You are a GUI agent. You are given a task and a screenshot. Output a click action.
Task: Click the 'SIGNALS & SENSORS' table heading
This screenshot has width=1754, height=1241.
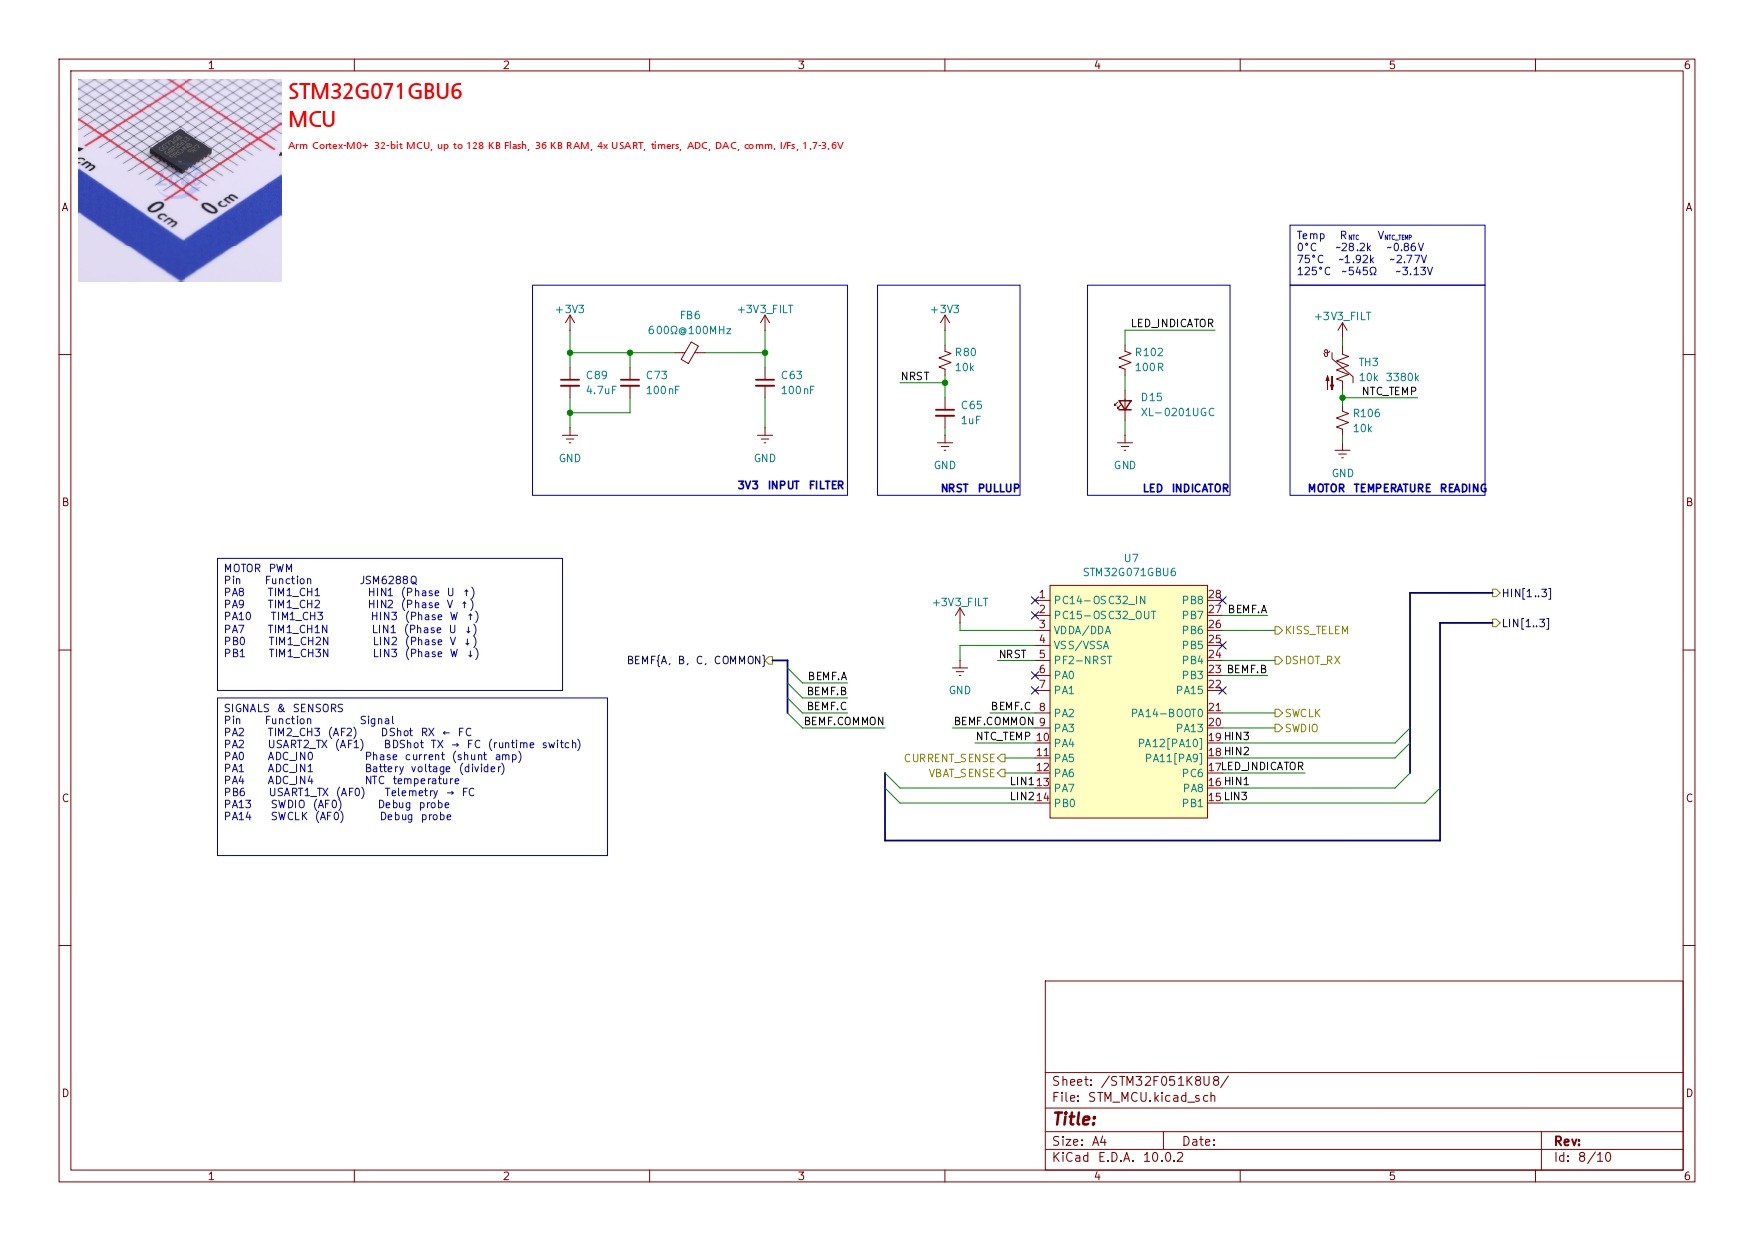pos(283,708)
